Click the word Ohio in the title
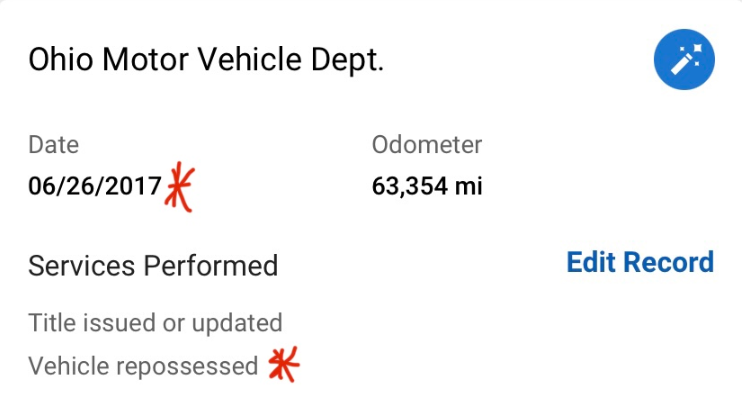 coord(61,60)
